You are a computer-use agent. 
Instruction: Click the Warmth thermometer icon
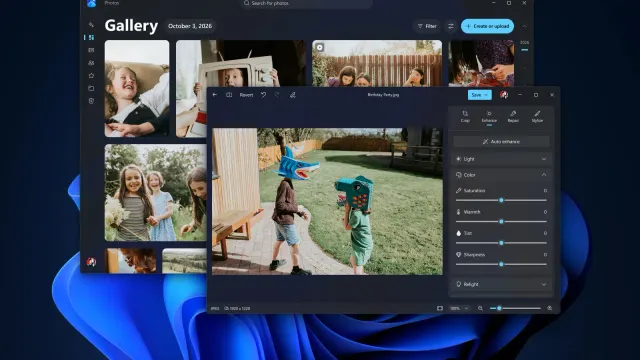click(x=458, y=212)
